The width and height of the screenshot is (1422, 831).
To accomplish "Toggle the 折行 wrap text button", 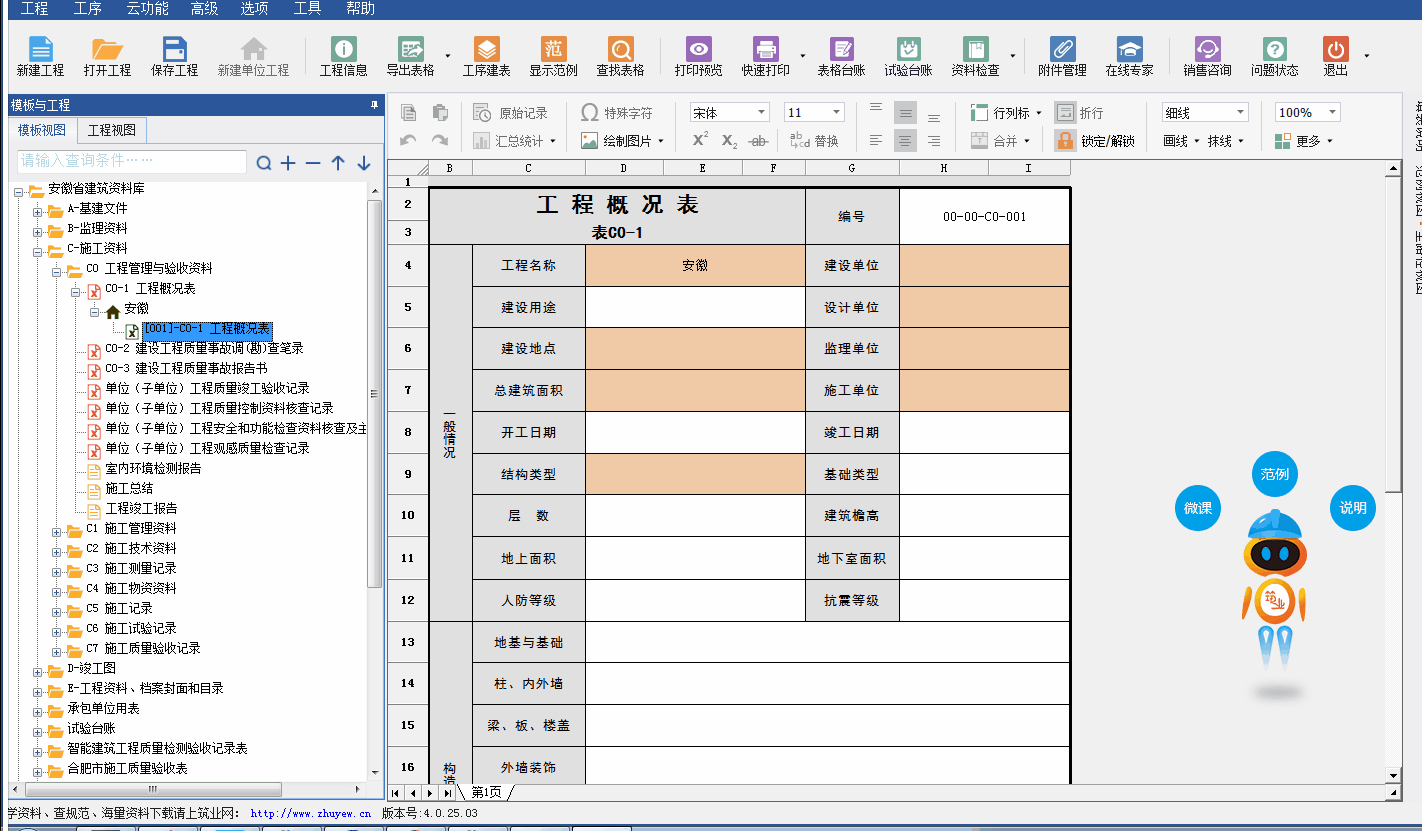I will [1079, 113].
